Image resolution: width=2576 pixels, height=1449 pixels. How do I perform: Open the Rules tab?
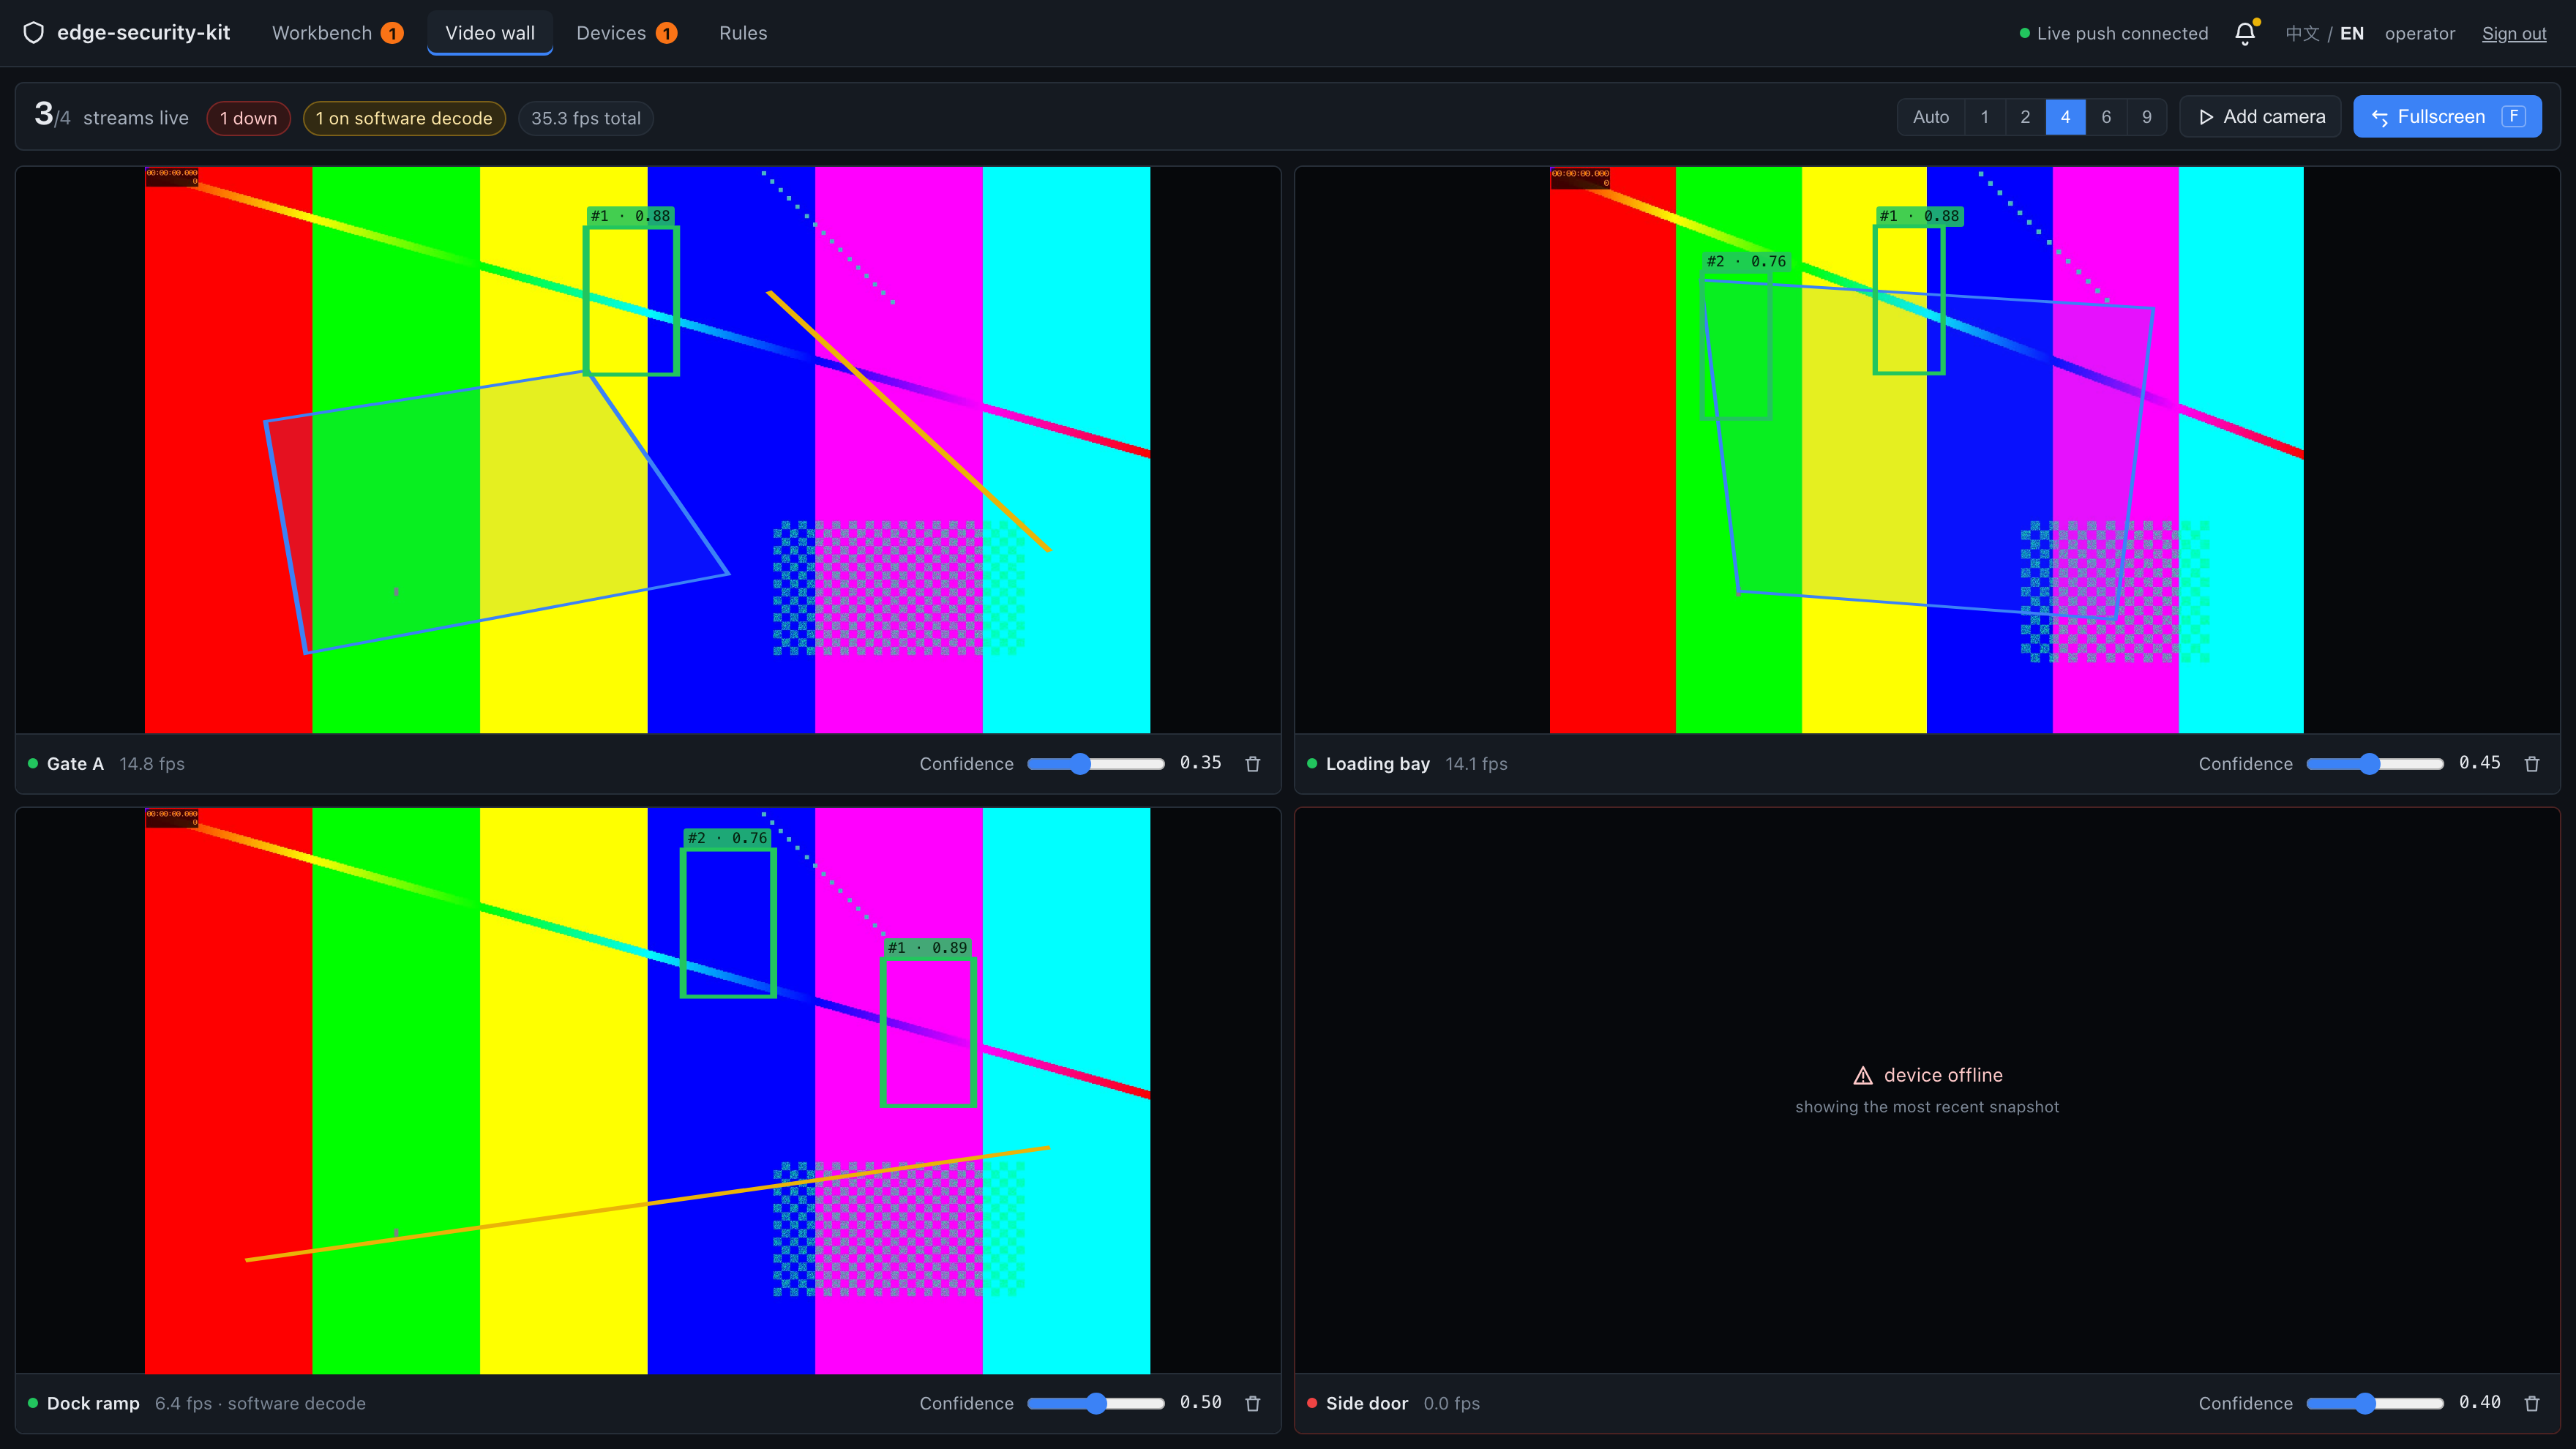(743, 33)
